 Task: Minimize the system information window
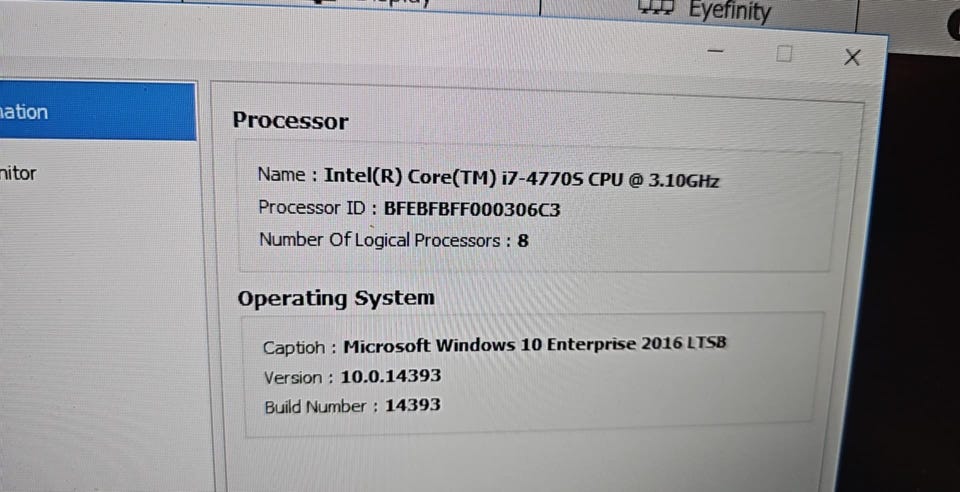(x=715, y=50)
